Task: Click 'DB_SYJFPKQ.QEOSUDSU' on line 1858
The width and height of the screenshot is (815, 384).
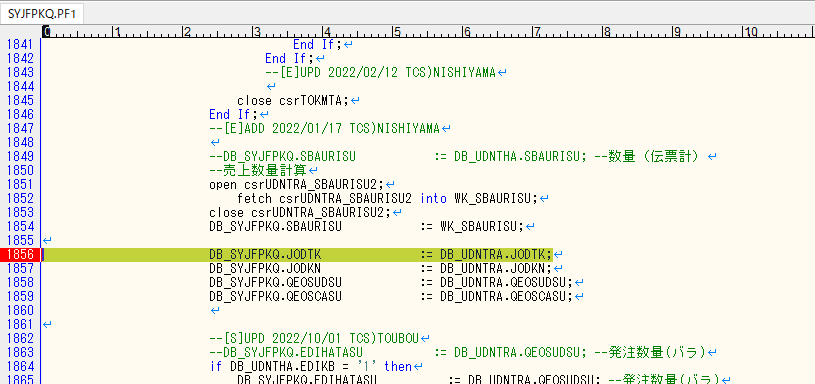Action: coord(275,283)
